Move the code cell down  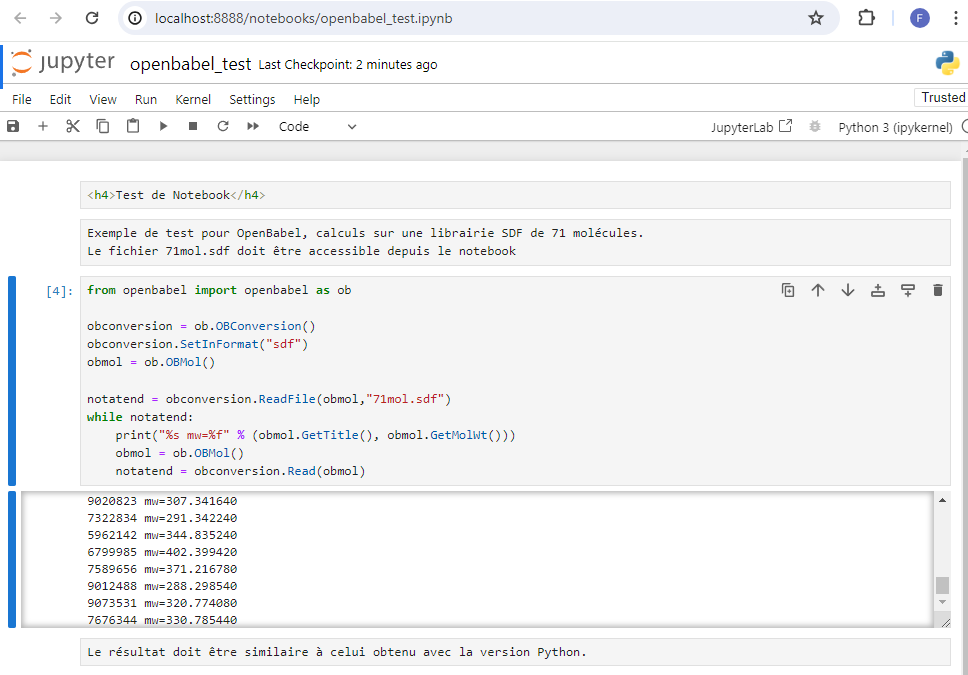click(848, 290)
